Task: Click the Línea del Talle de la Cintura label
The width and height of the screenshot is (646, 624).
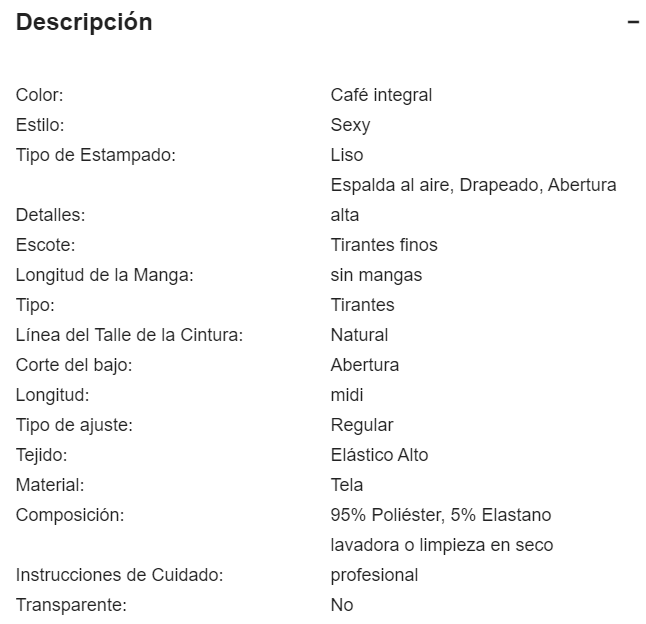Action: point(129,335)
